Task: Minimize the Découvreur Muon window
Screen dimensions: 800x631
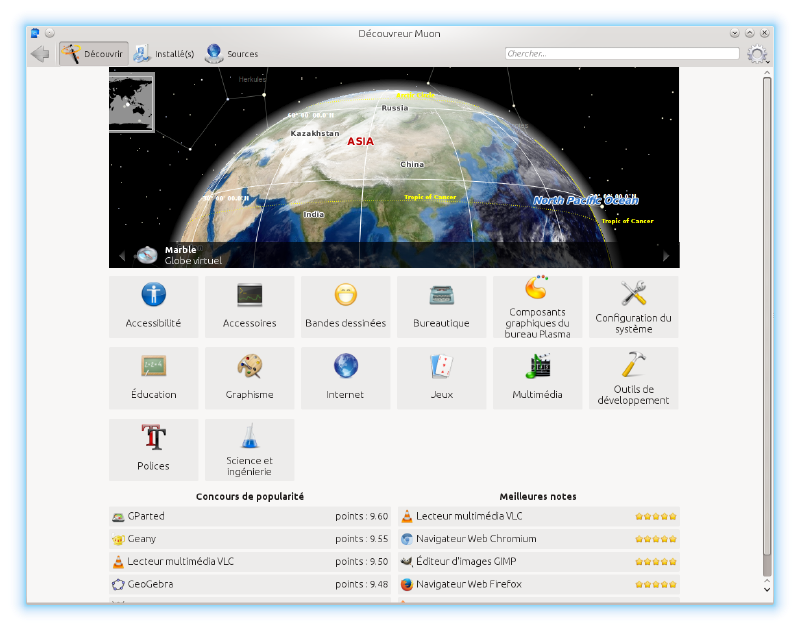Action: pos(735,33)
